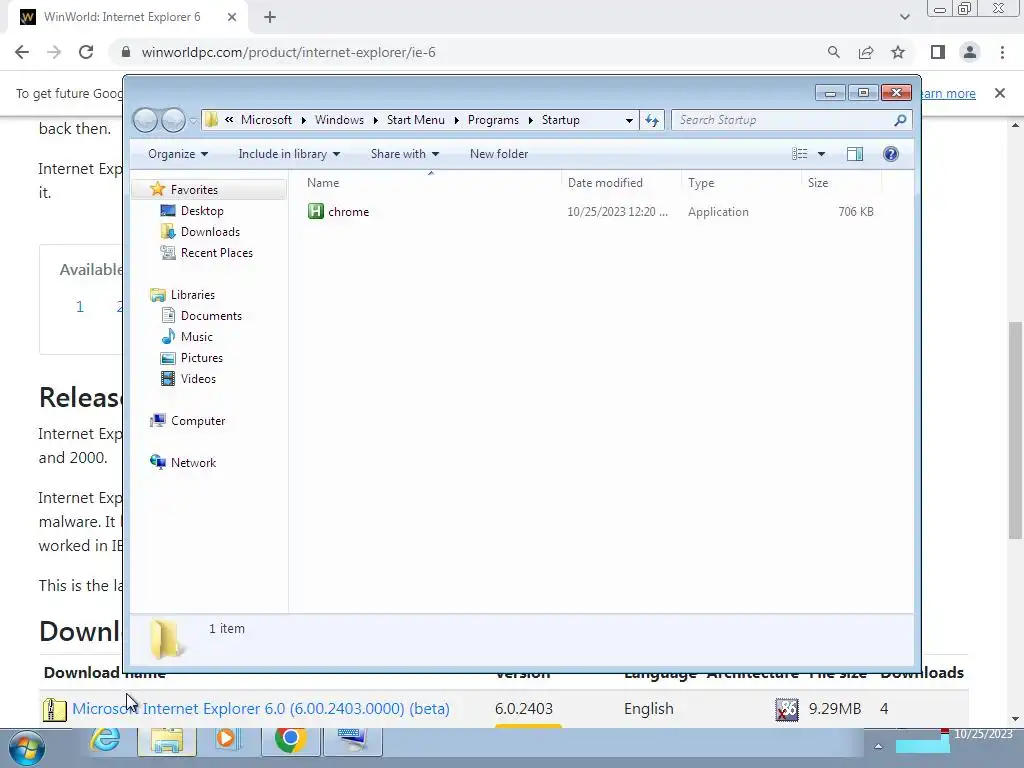Bookmark this page with the star
The width and height of the screenshot is (1024, 768).
(898, 52)
